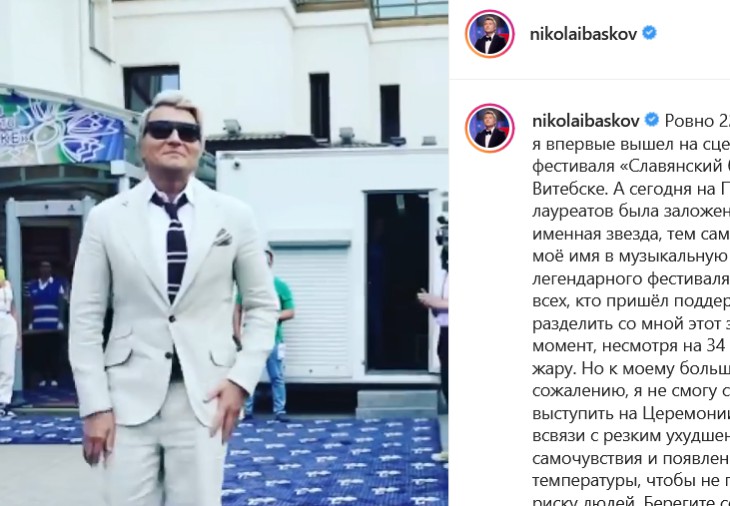This screenshot has height=506, width=730.
Task: Click the verified badge in post header
Action: coord(649,34)
